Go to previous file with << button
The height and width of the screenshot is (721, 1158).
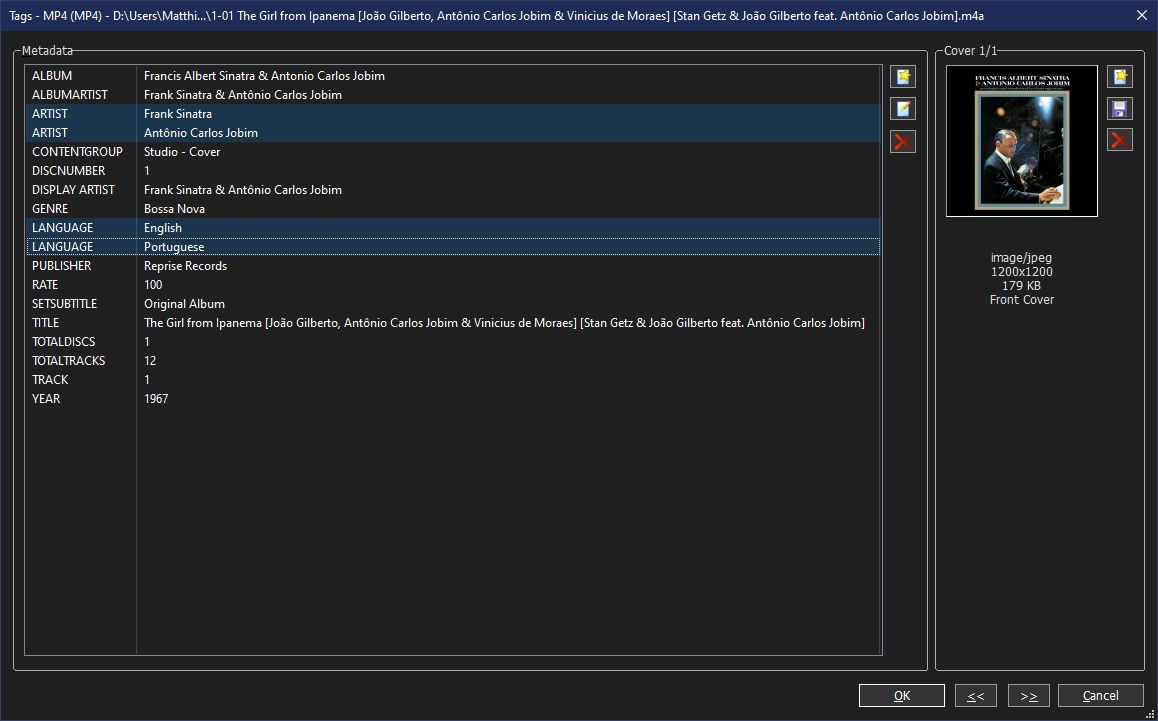coord(976,695)
